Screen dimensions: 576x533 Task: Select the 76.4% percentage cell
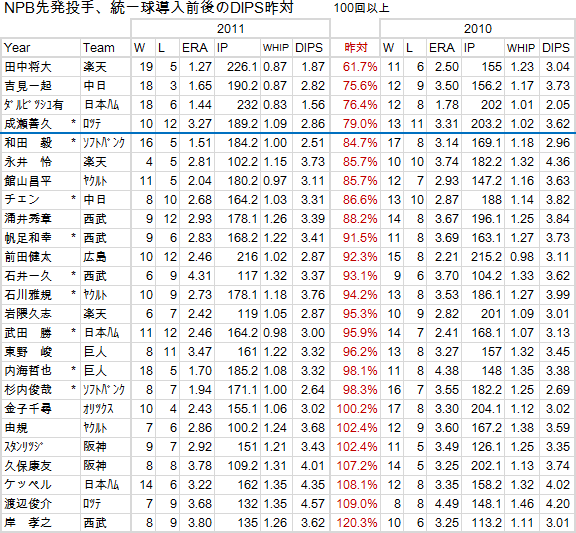[x=355, y=105]
